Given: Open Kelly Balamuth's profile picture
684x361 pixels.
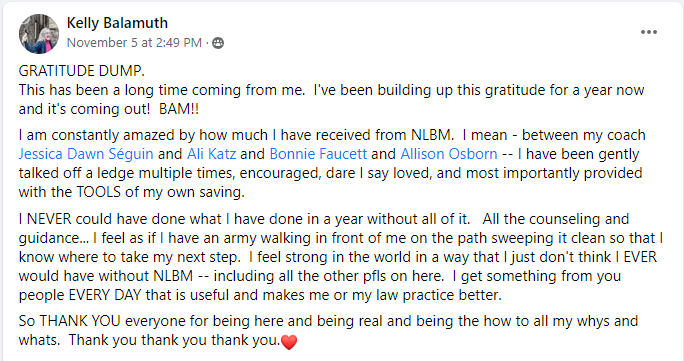Looking at the screenshot, I should coord(39,34).
